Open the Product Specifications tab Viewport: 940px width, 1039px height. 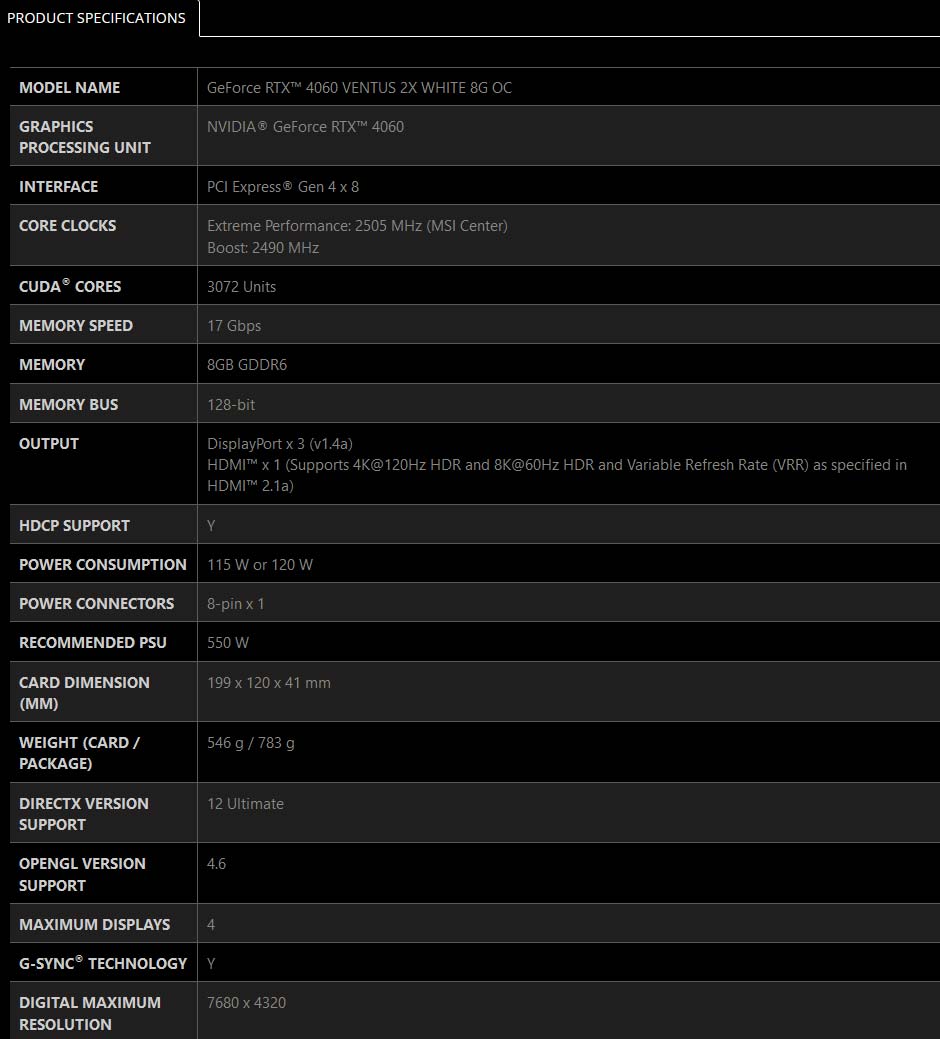coord(97,18)
